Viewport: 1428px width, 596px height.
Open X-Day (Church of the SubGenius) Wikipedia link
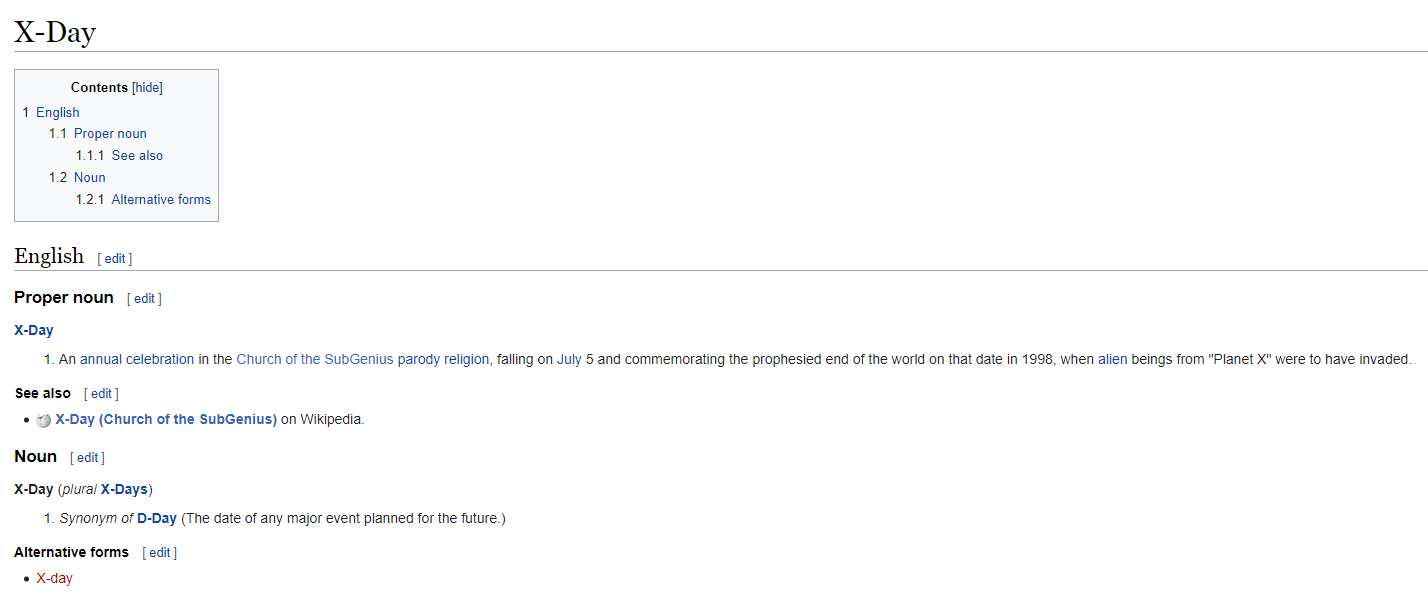pos(166,420)
